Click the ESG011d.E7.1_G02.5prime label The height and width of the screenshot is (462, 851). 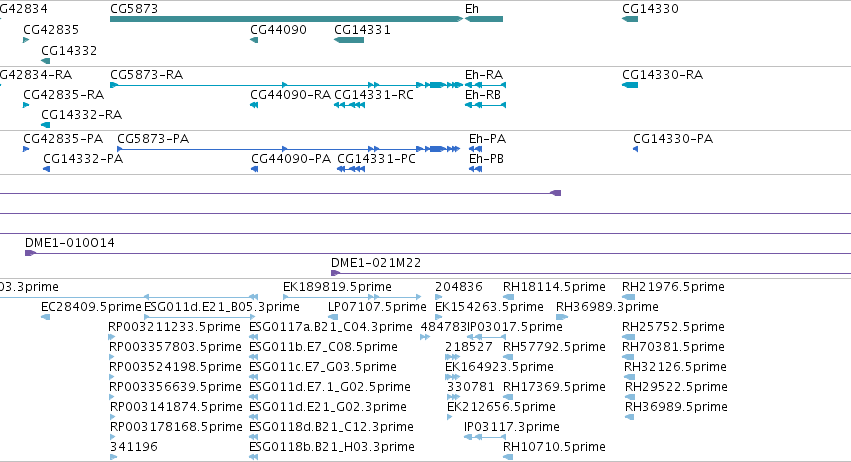(x=330, y=388)
